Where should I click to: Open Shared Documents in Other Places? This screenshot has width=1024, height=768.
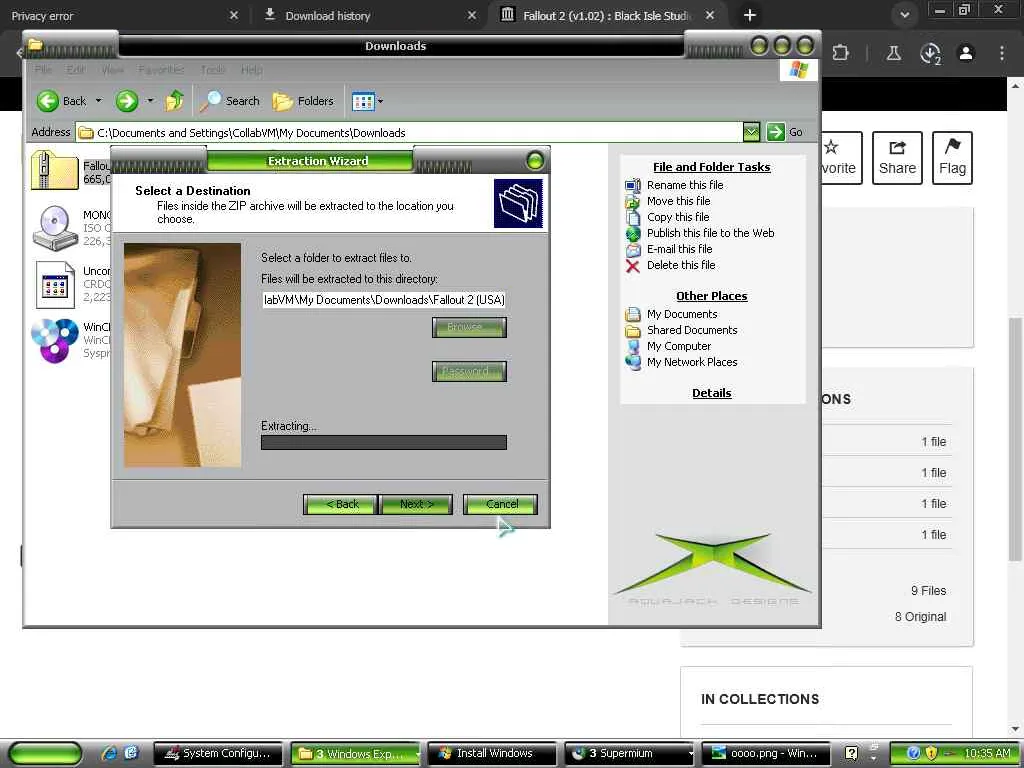click(692, 330)
